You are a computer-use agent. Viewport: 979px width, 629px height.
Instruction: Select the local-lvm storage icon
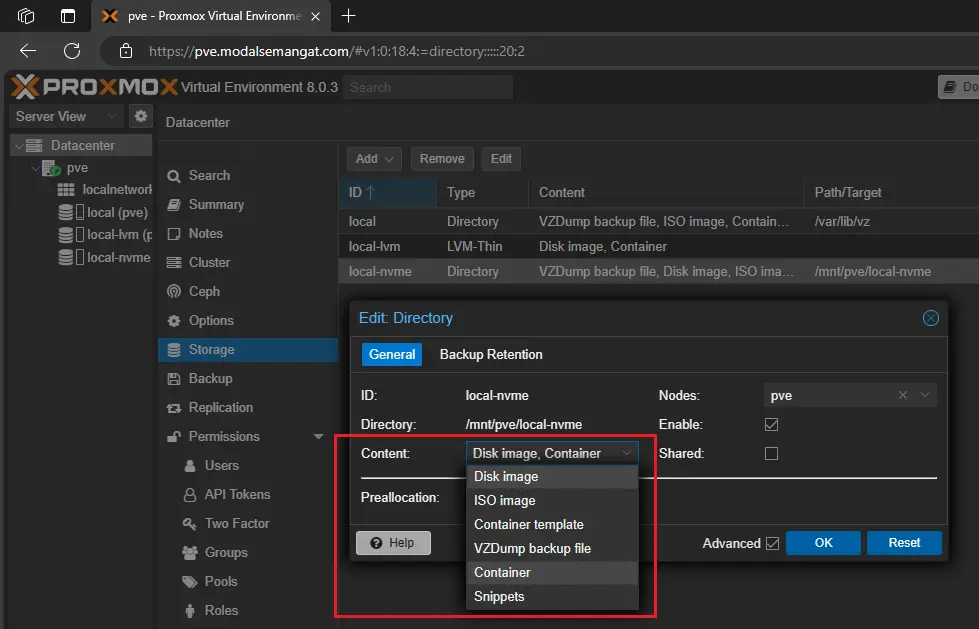coord(66,235)
